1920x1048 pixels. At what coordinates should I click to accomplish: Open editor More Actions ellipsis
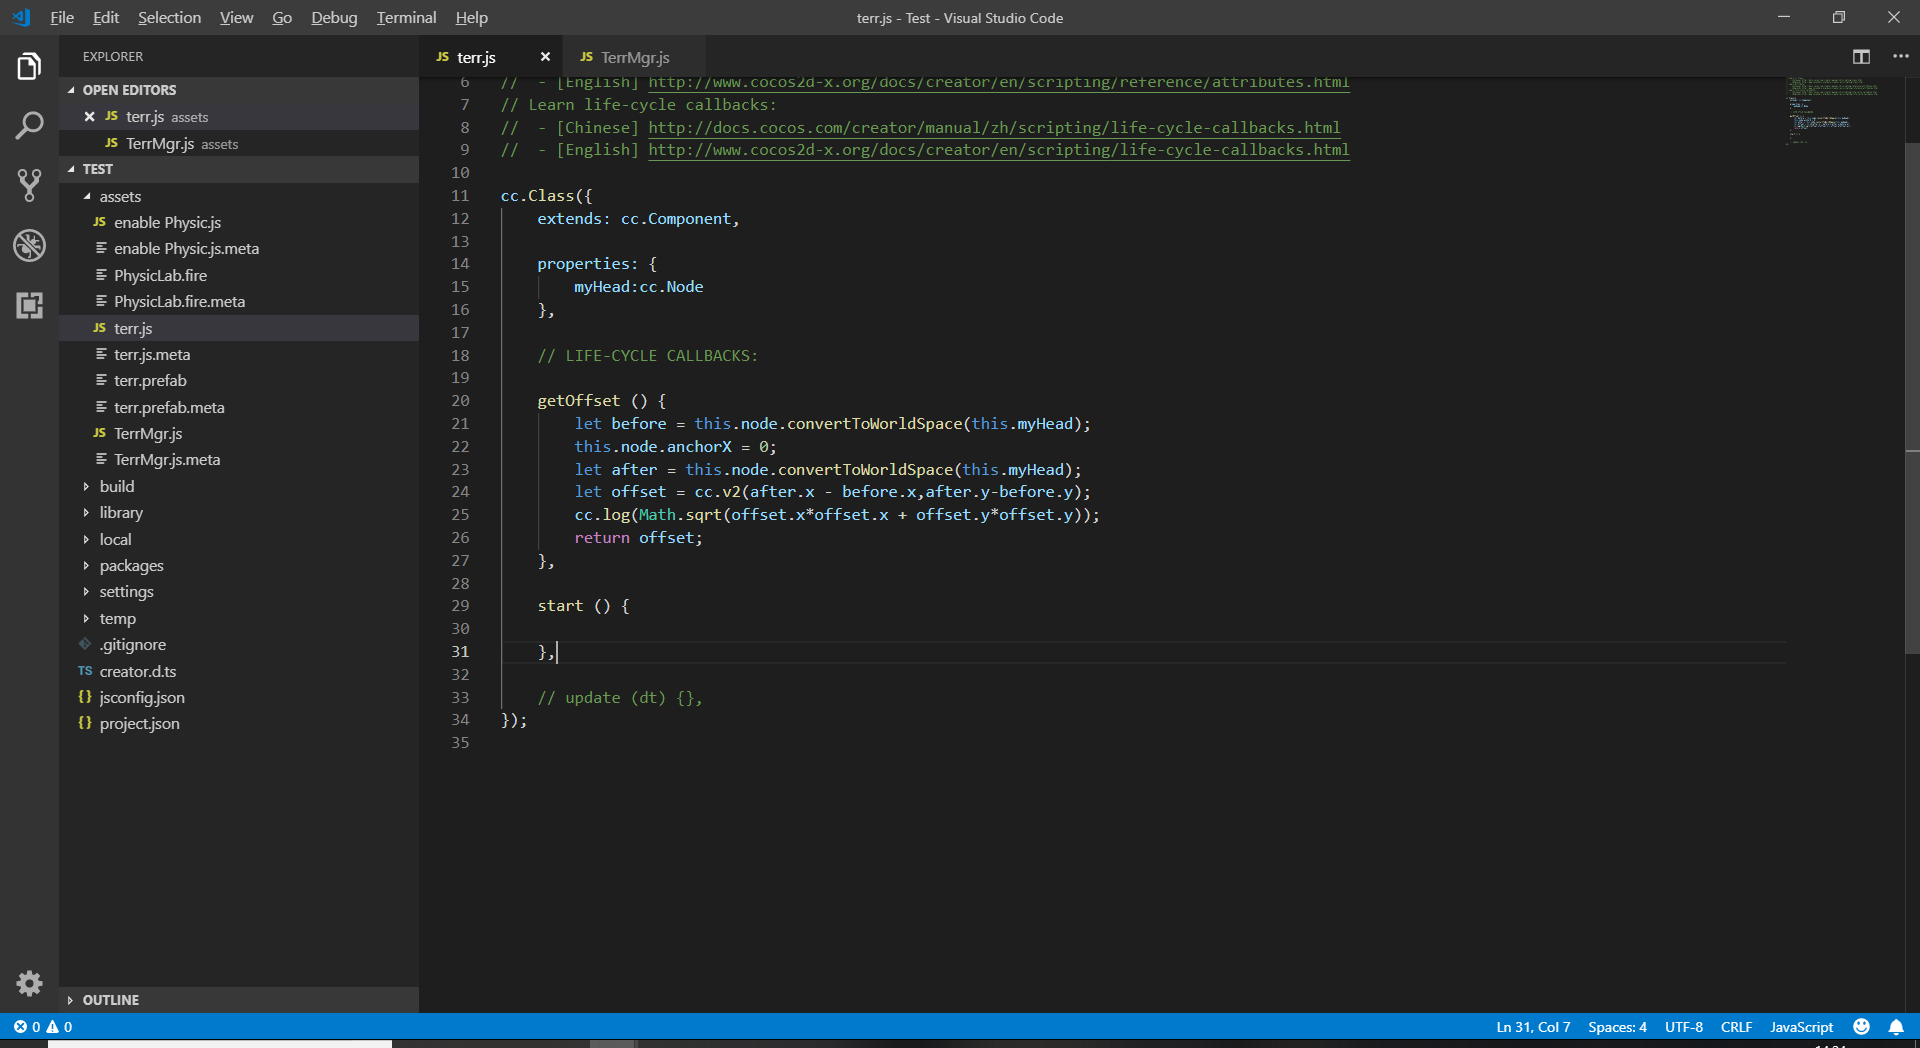(1900, 57)
